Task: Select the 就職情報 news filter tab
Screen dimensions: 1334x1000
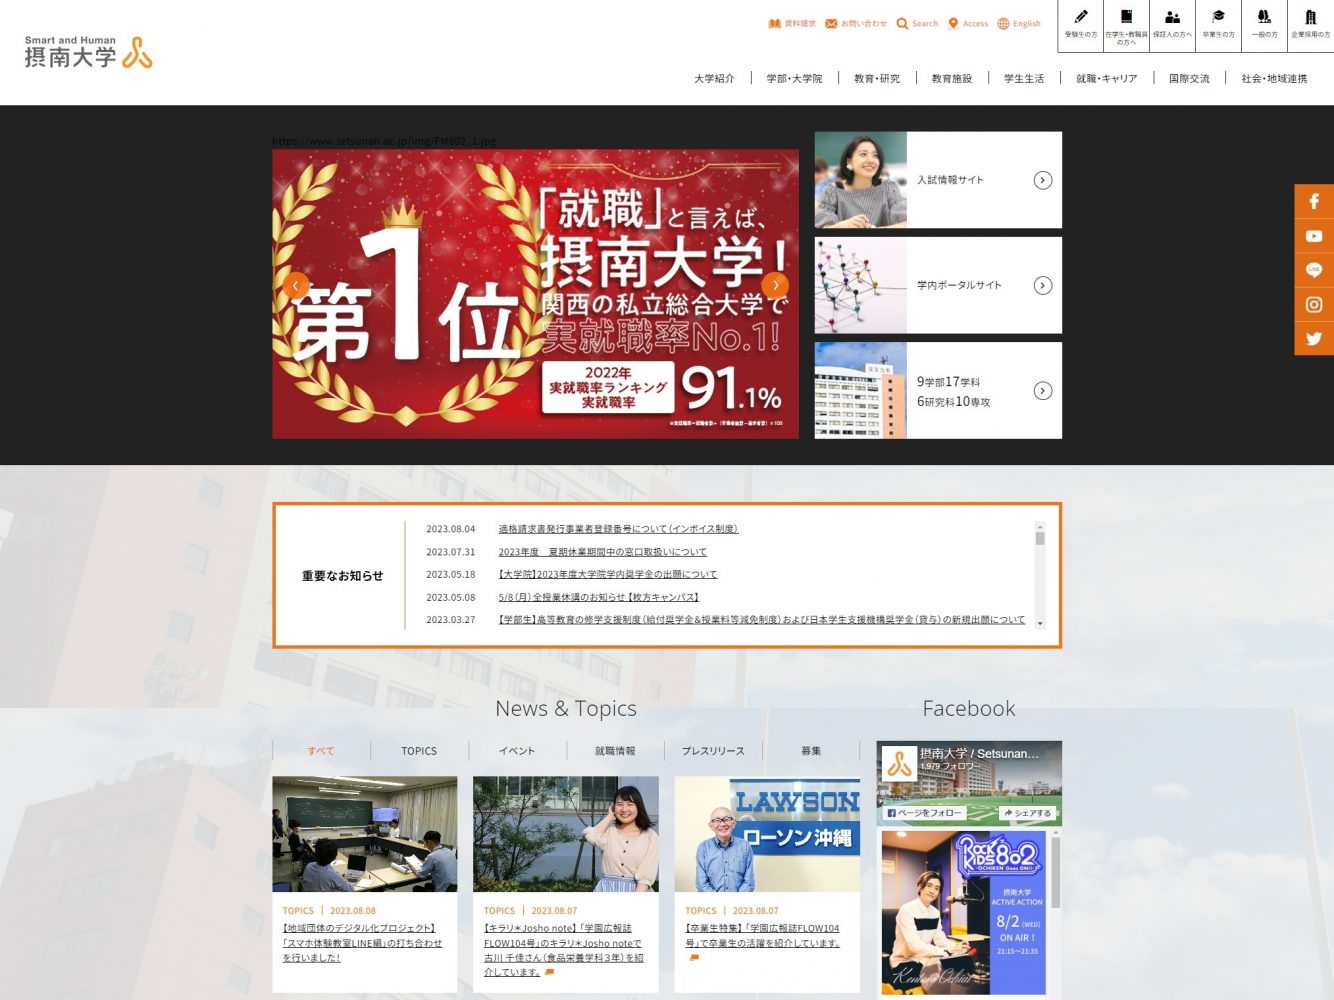Action: coord(615,751)
